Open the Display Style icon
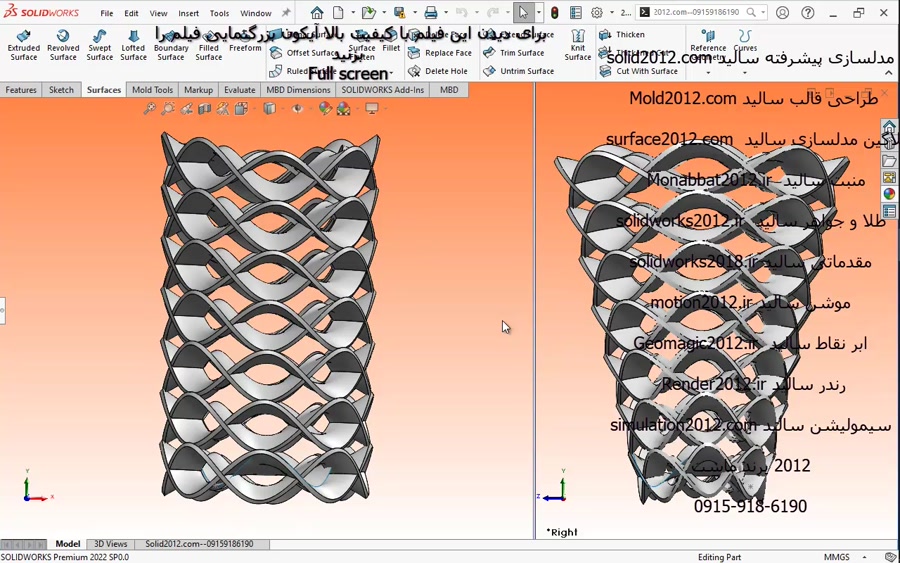Image resolution: width=900 pixels, height=563 pixels. (x=270, y=108)
